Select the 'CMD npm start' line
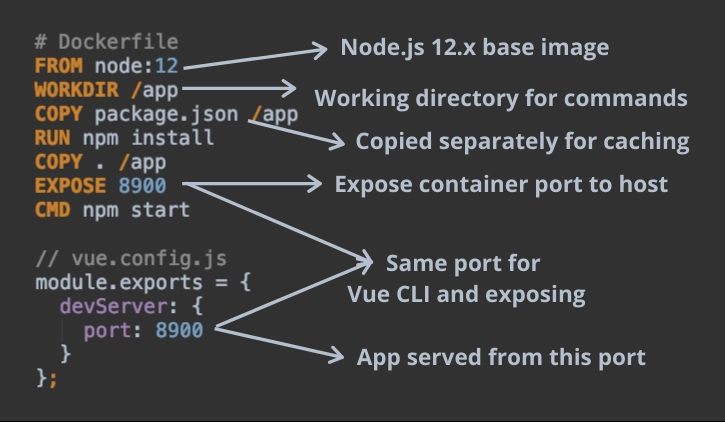Image resolution: width=725 pixels, height=422 pixels. tap(112, 210)
